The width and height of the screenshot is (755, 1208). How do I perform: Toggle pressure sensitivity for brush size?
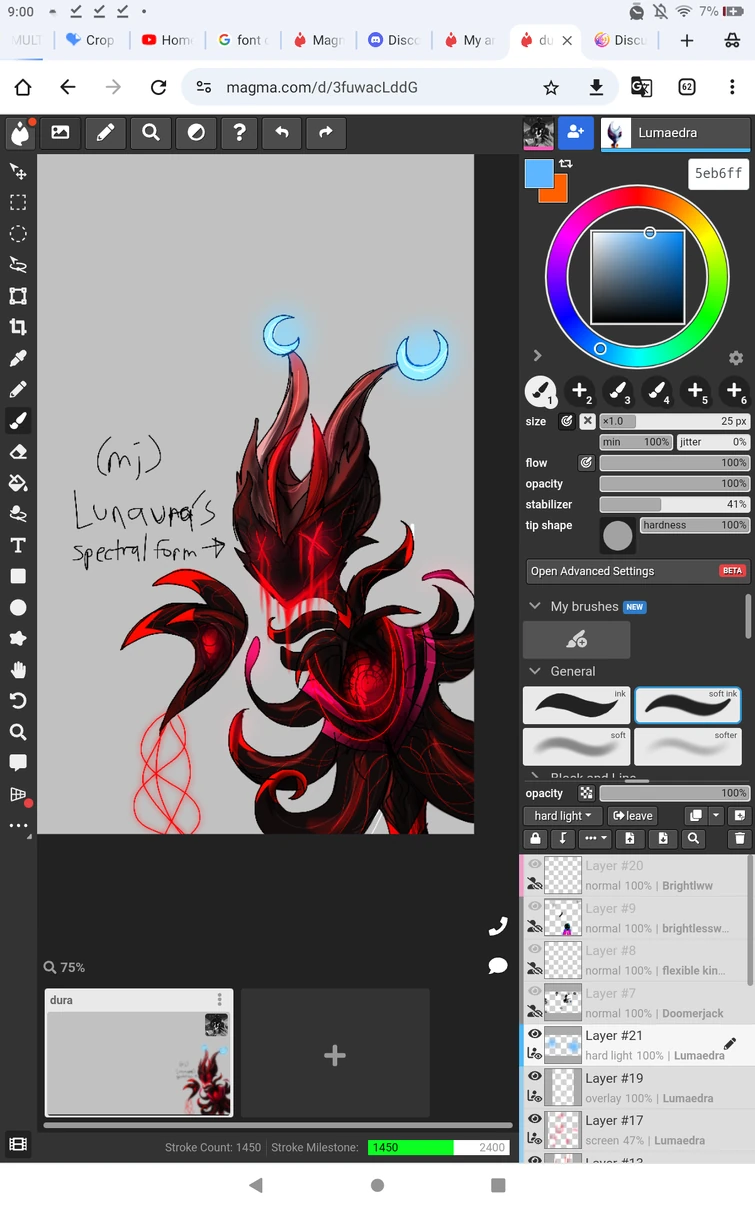[566, 422]
